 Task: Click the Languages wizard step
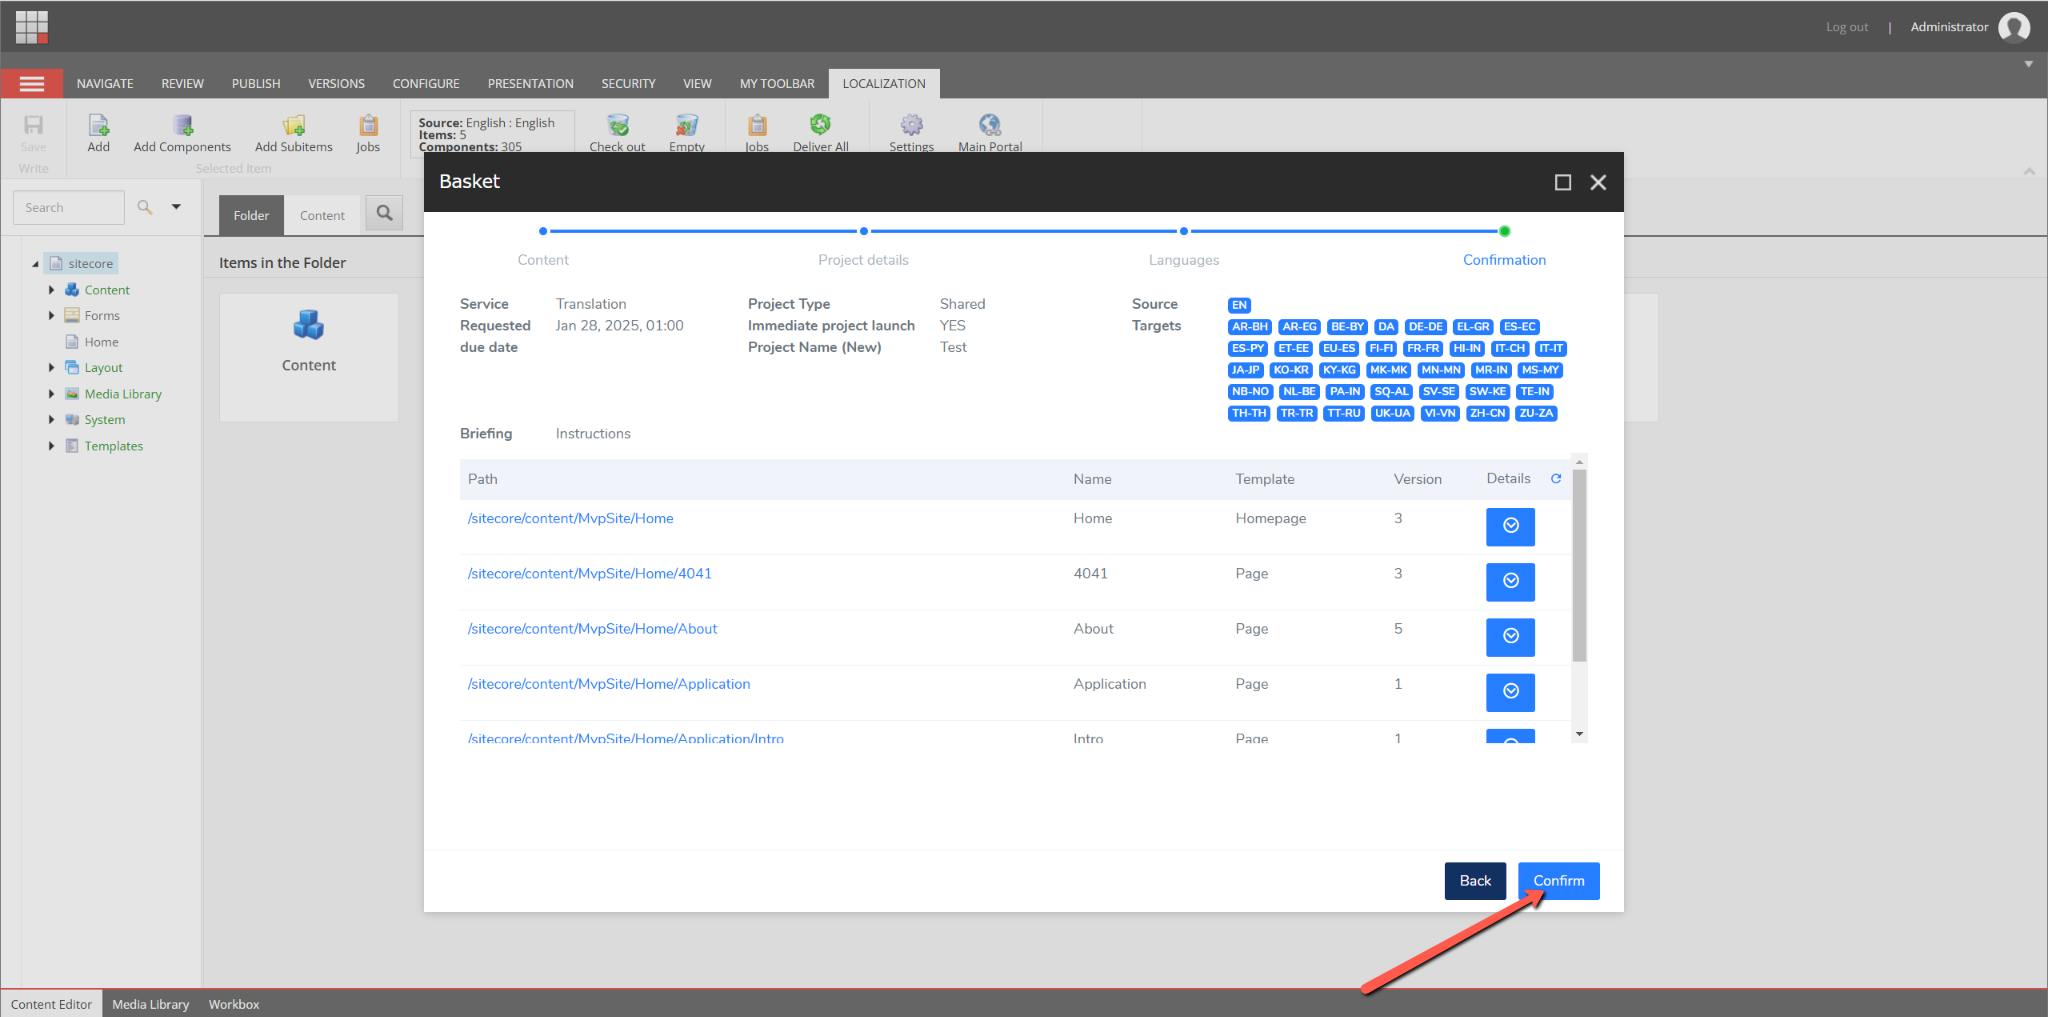[x=1184, y=260]
